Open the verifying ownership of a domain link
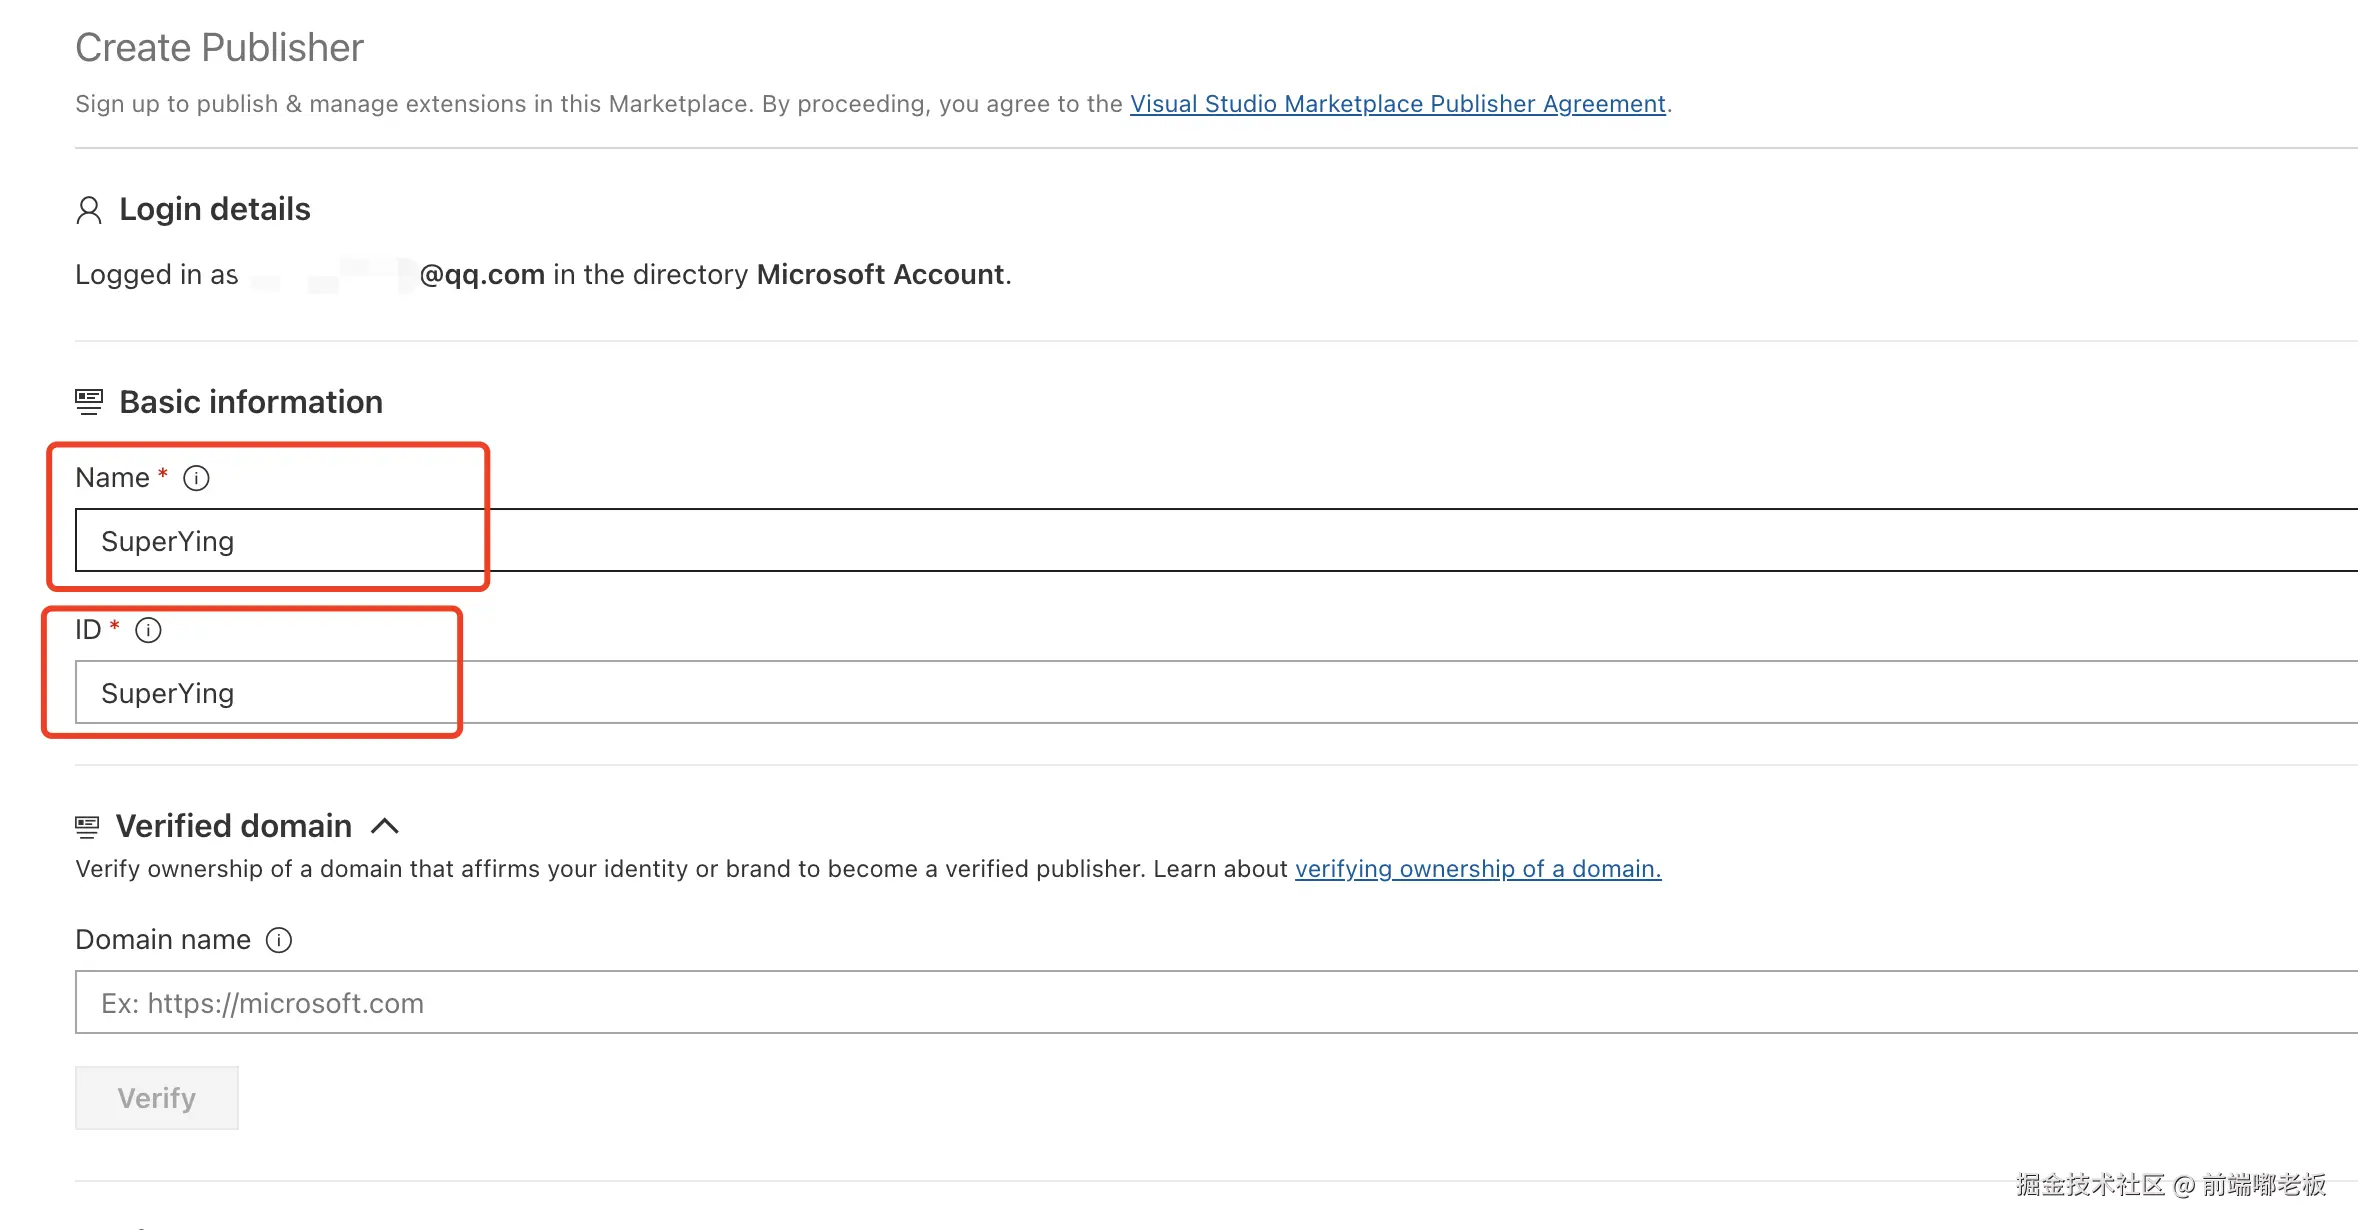The width and height of the screenshot is (2358, 1230). click(1477, 869)
